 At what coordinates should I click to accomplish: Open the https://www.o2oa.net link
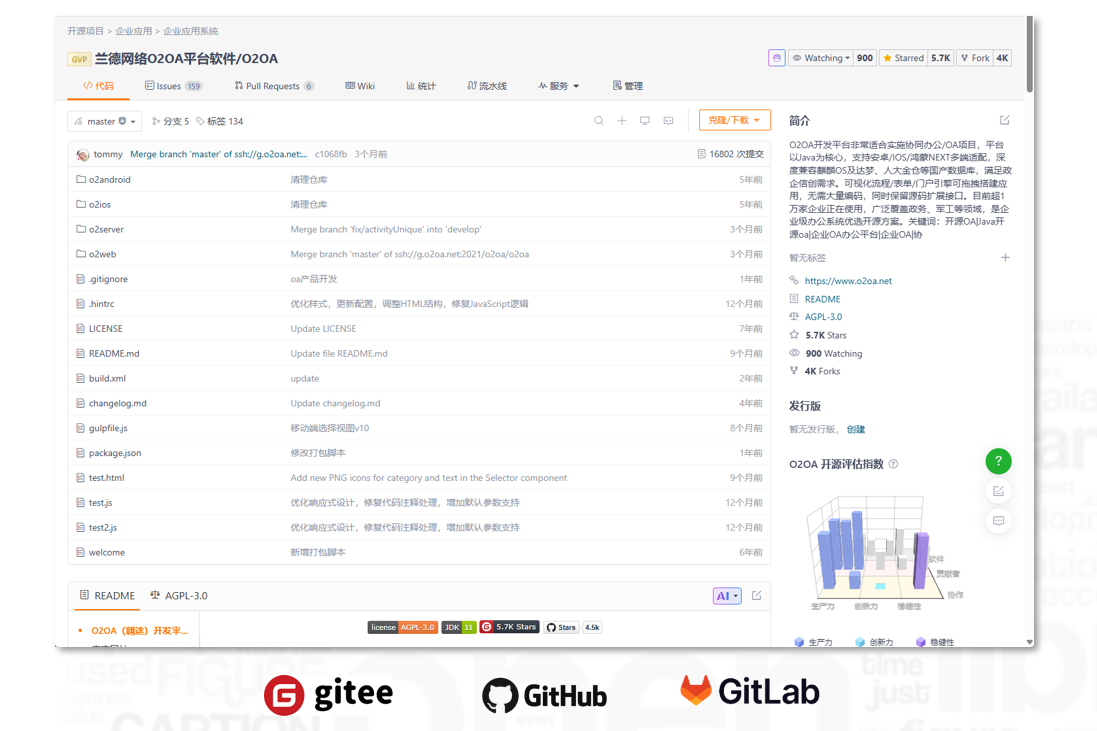click(x=848, y=281)
